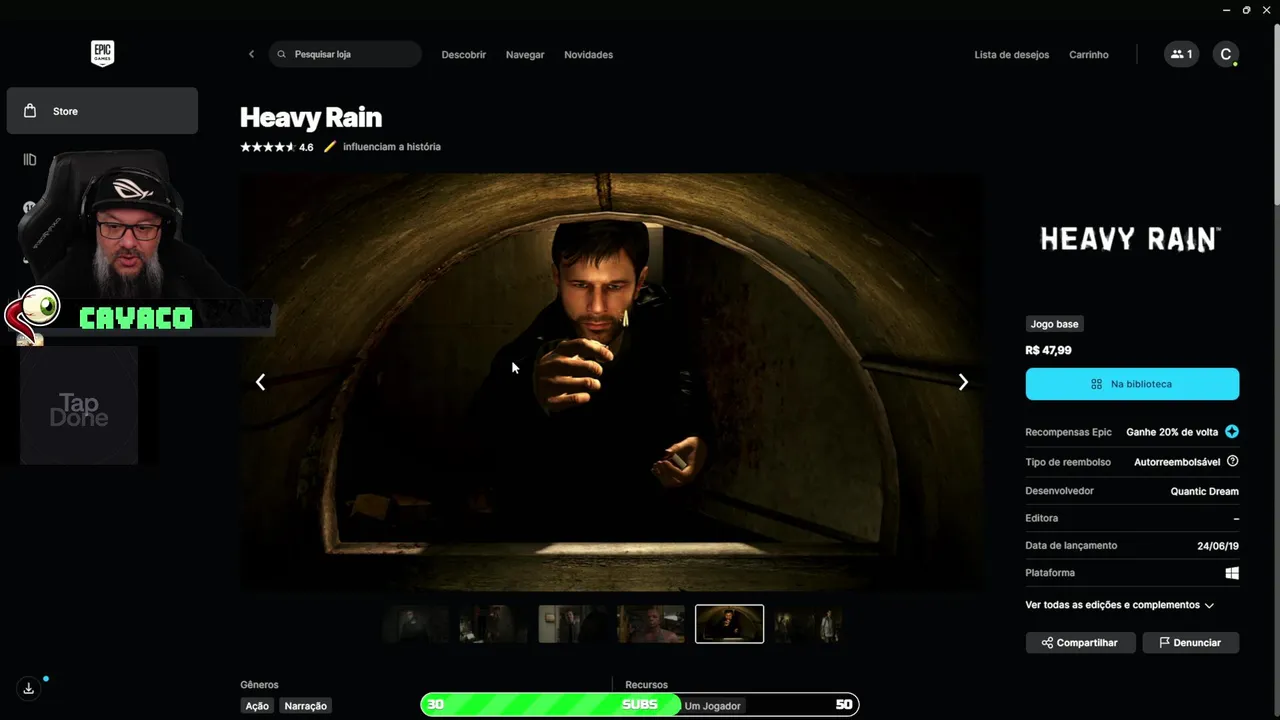Screen dimensions: 1280x720
Task: Open Lista de desejos
Action: (x=1012, y=55)
